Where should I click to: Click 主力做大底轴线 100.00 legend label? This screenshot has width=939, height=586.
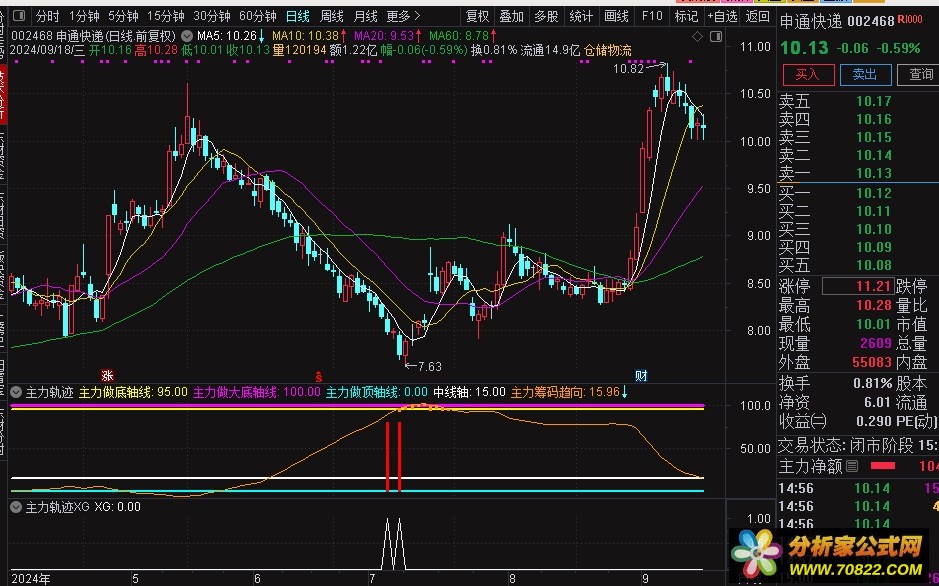pos(256,393)
